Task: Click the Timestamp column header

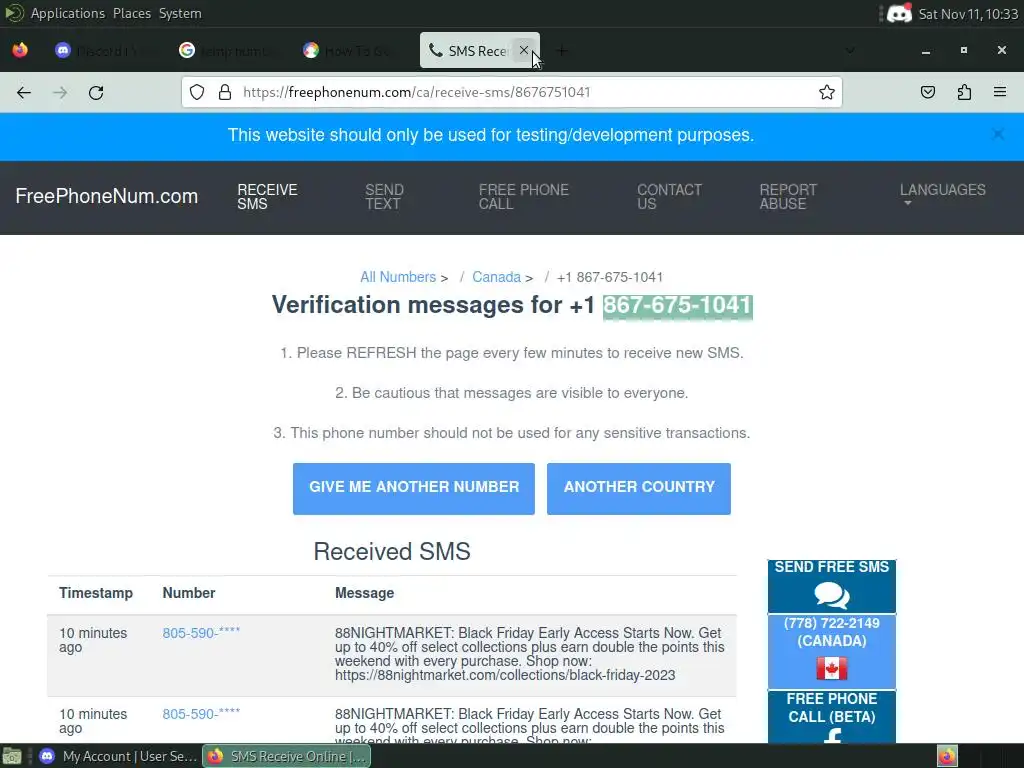Action: click(x=96, y=593)
